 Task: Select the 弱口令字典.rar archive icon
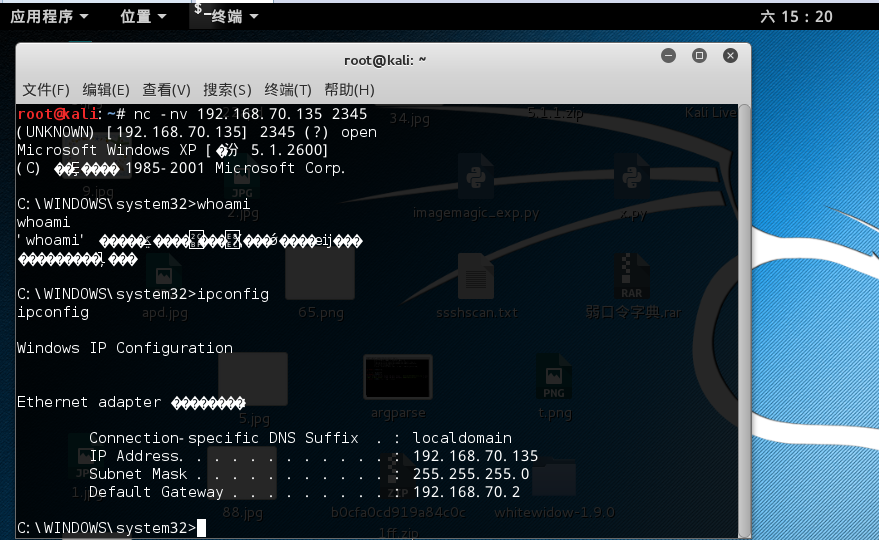pos(632,286)
